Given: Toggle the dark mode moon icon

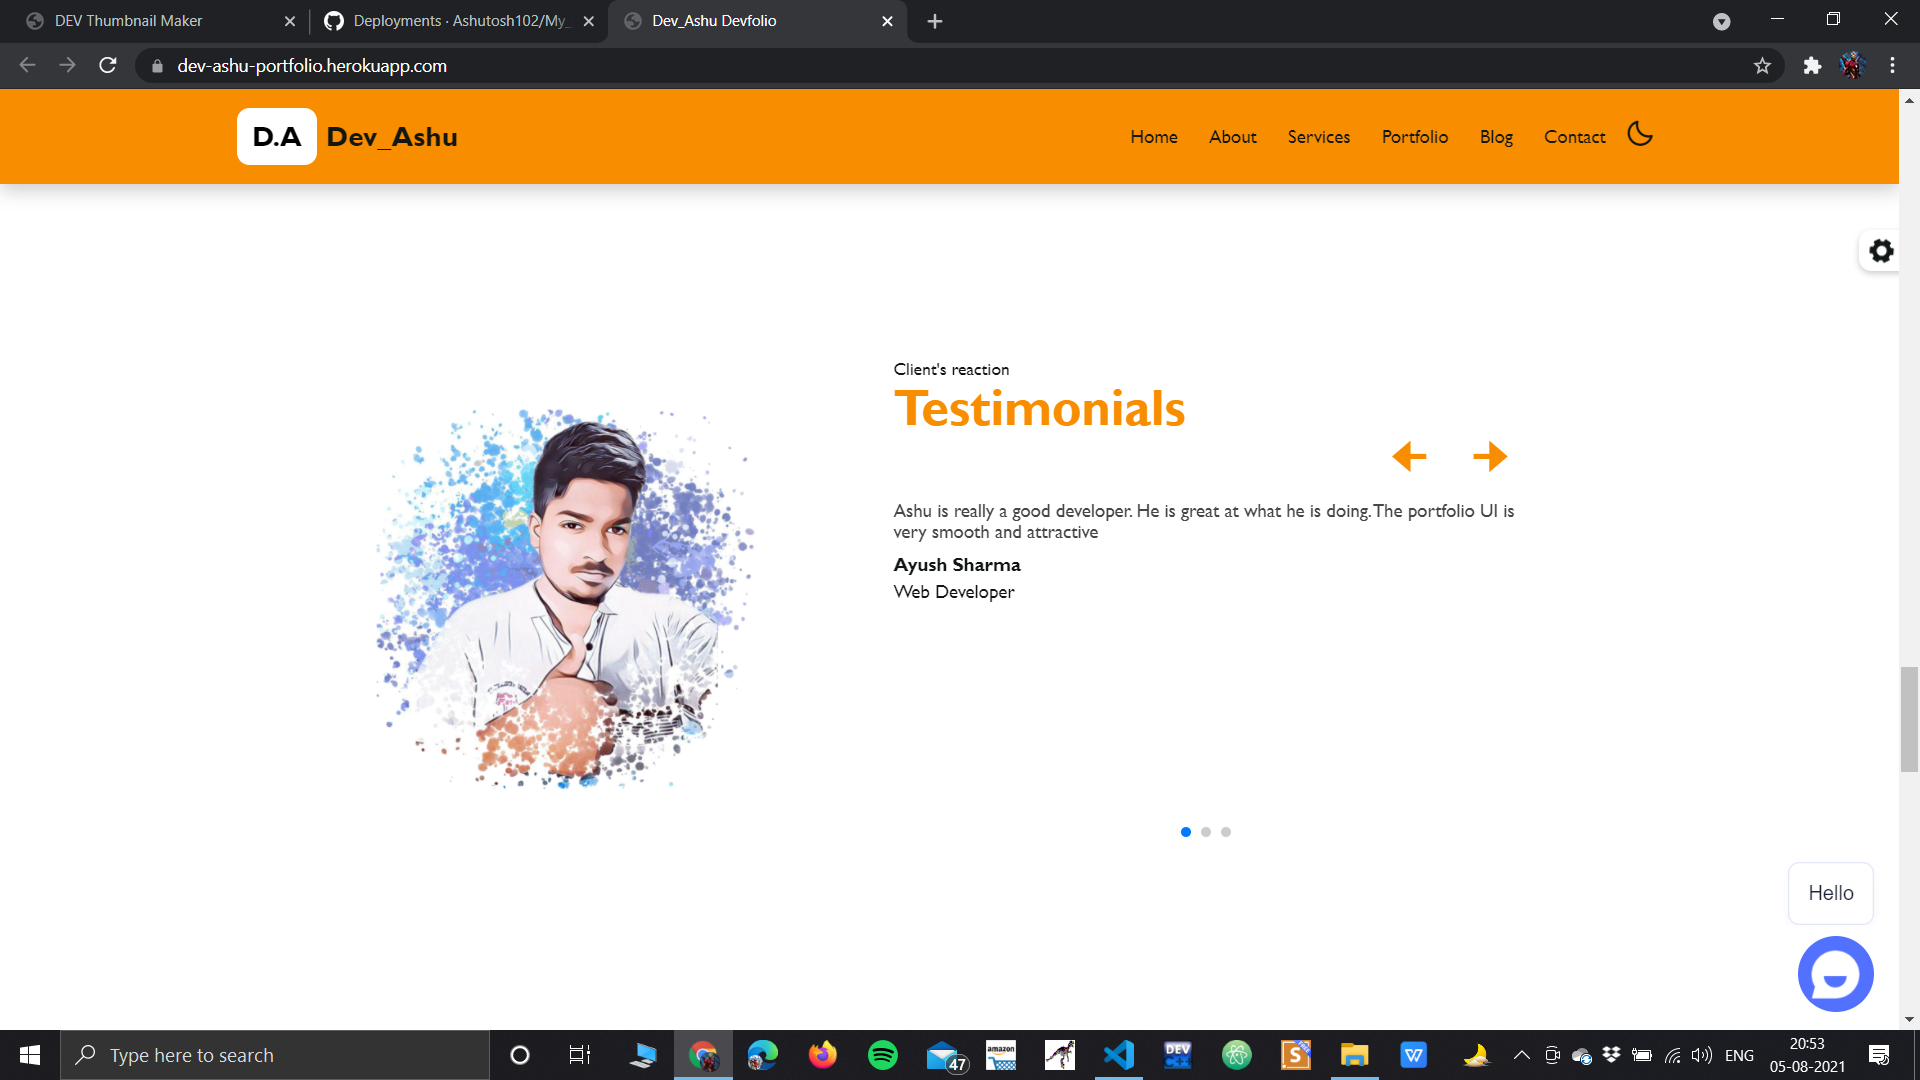Looking at the screenshot, I should pyautogui.click(x=1639, y=134).
